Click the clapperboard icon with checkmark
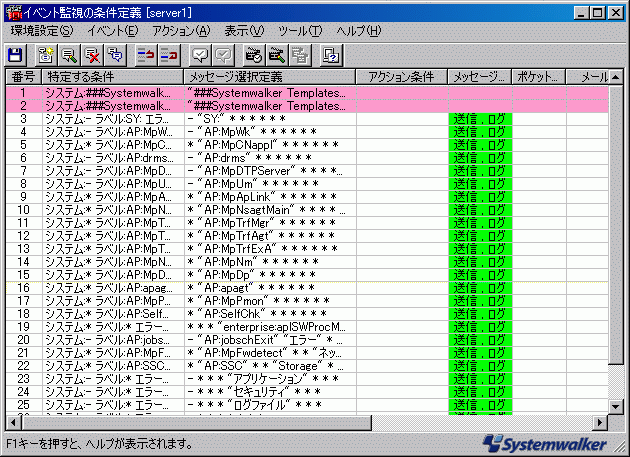The image size is (630, 457). (x=254, y=55)
